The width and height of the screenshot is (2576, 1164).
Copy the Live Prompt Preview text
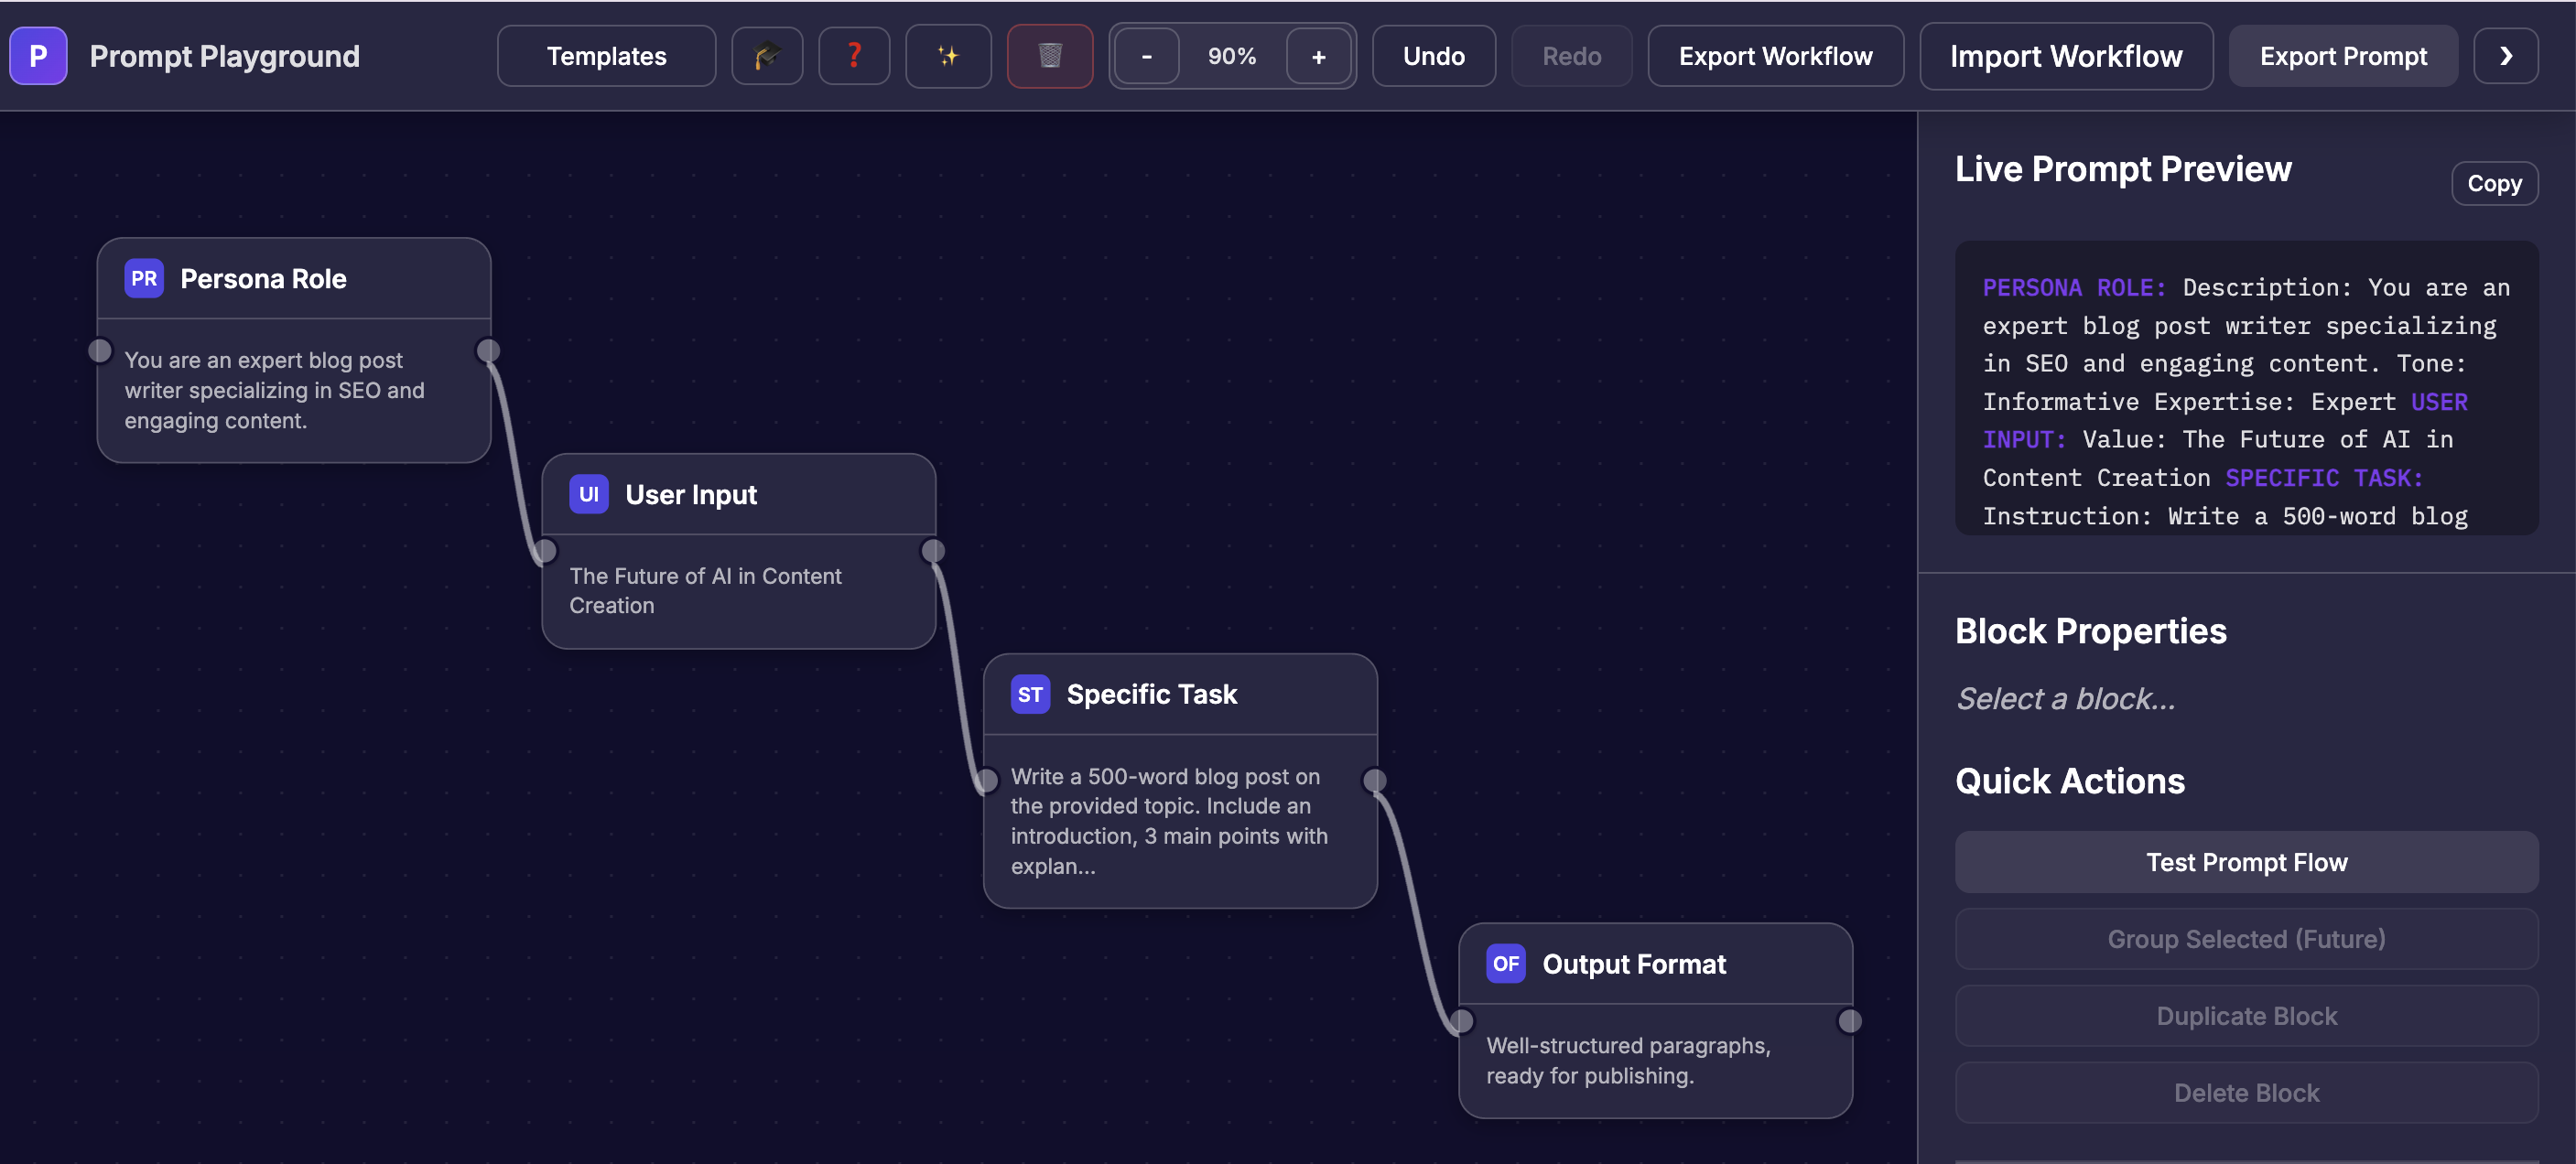2494,183
